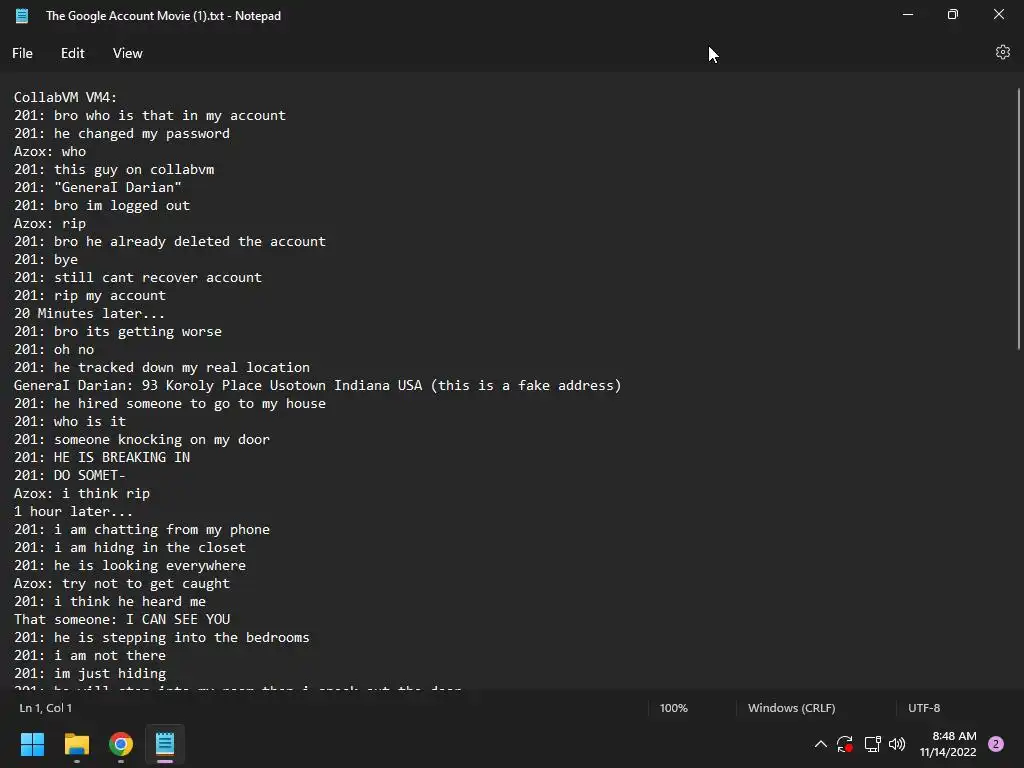This screenshot has height=768, width=1024.
Task: Click the line 'Azox: rip'
Action: coord(50,223)
